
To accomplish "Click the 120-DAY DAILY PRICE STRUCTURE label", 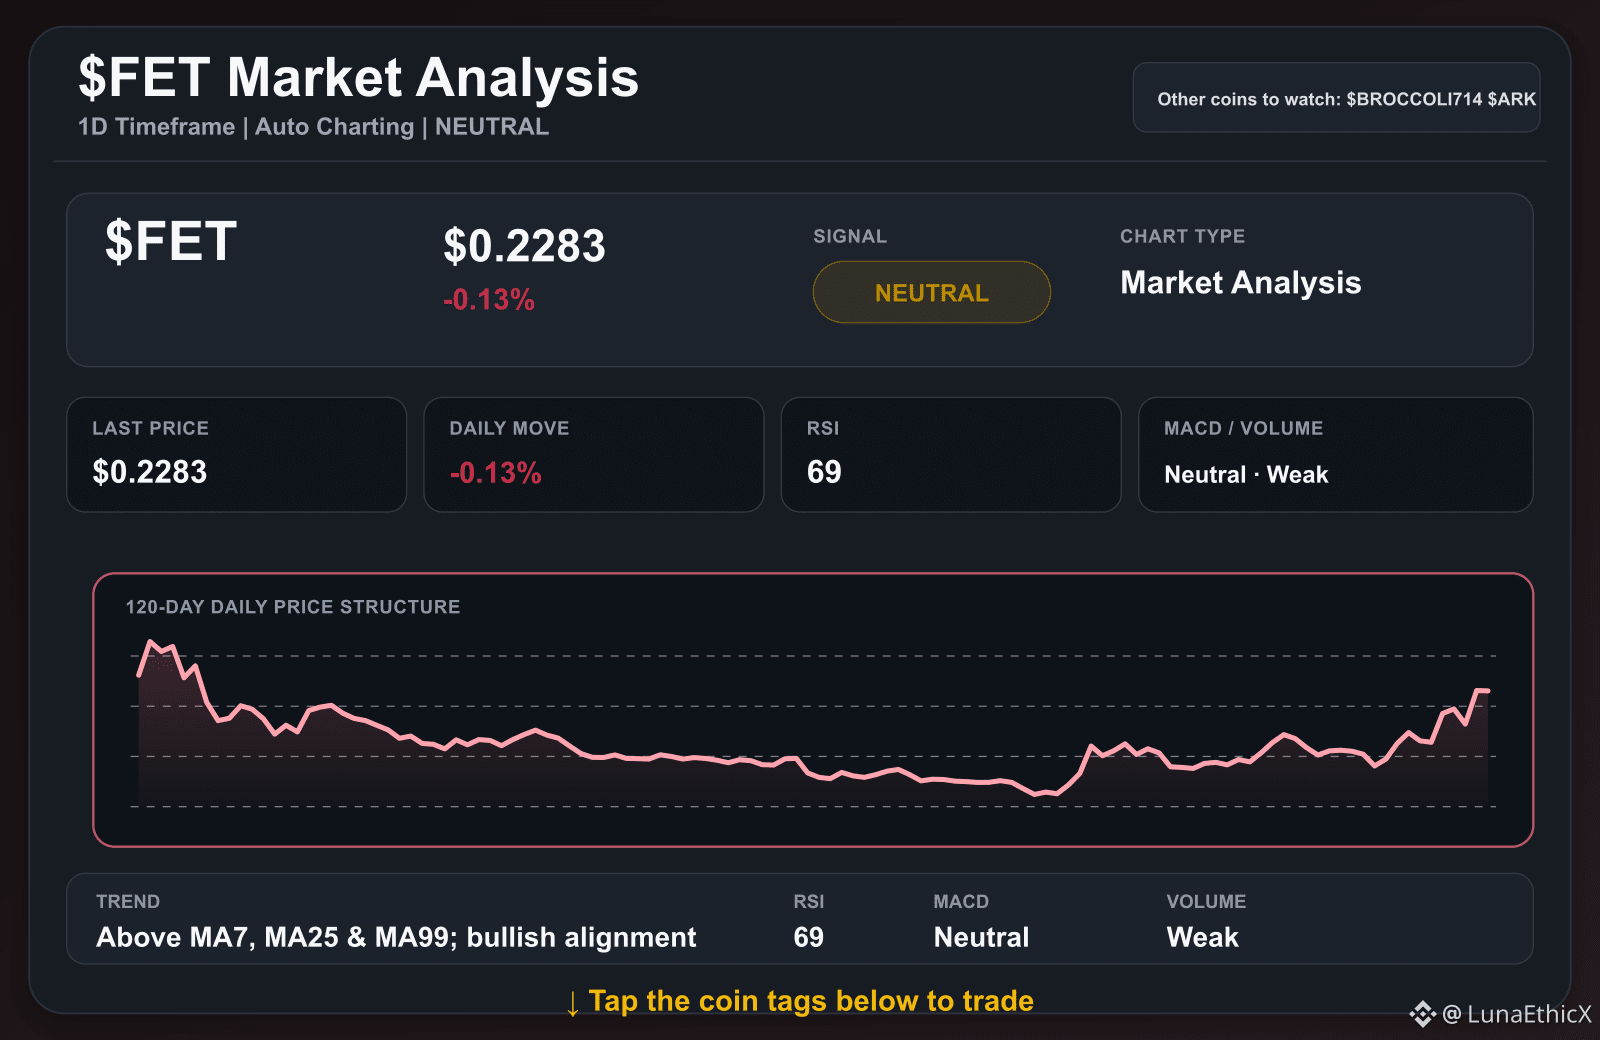I will coord(292,607).
